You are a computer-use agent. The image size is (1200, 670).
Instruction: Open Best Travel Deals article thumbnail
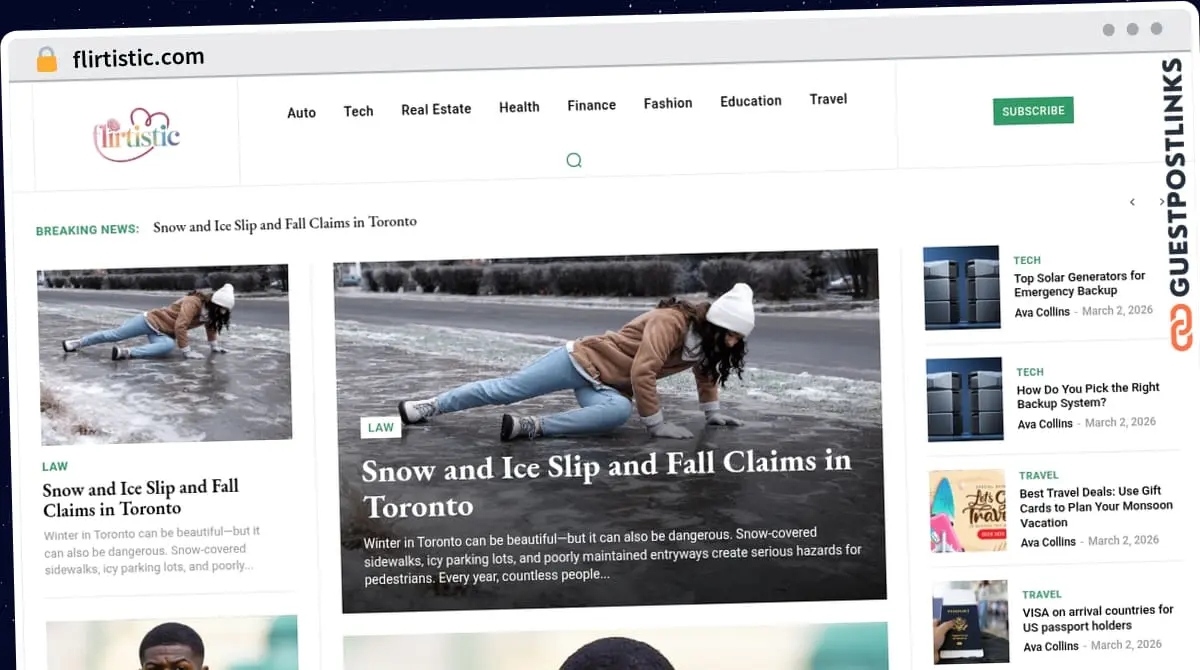(968, 511)
